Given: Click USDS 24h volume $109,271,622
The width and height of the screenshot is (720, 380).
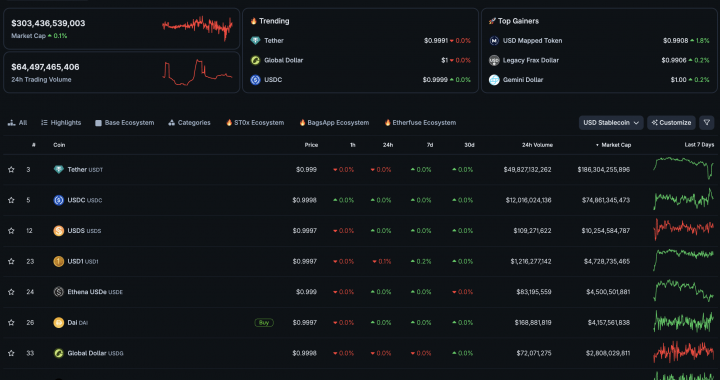Looking at the screenshot, I should pos(533,231).
